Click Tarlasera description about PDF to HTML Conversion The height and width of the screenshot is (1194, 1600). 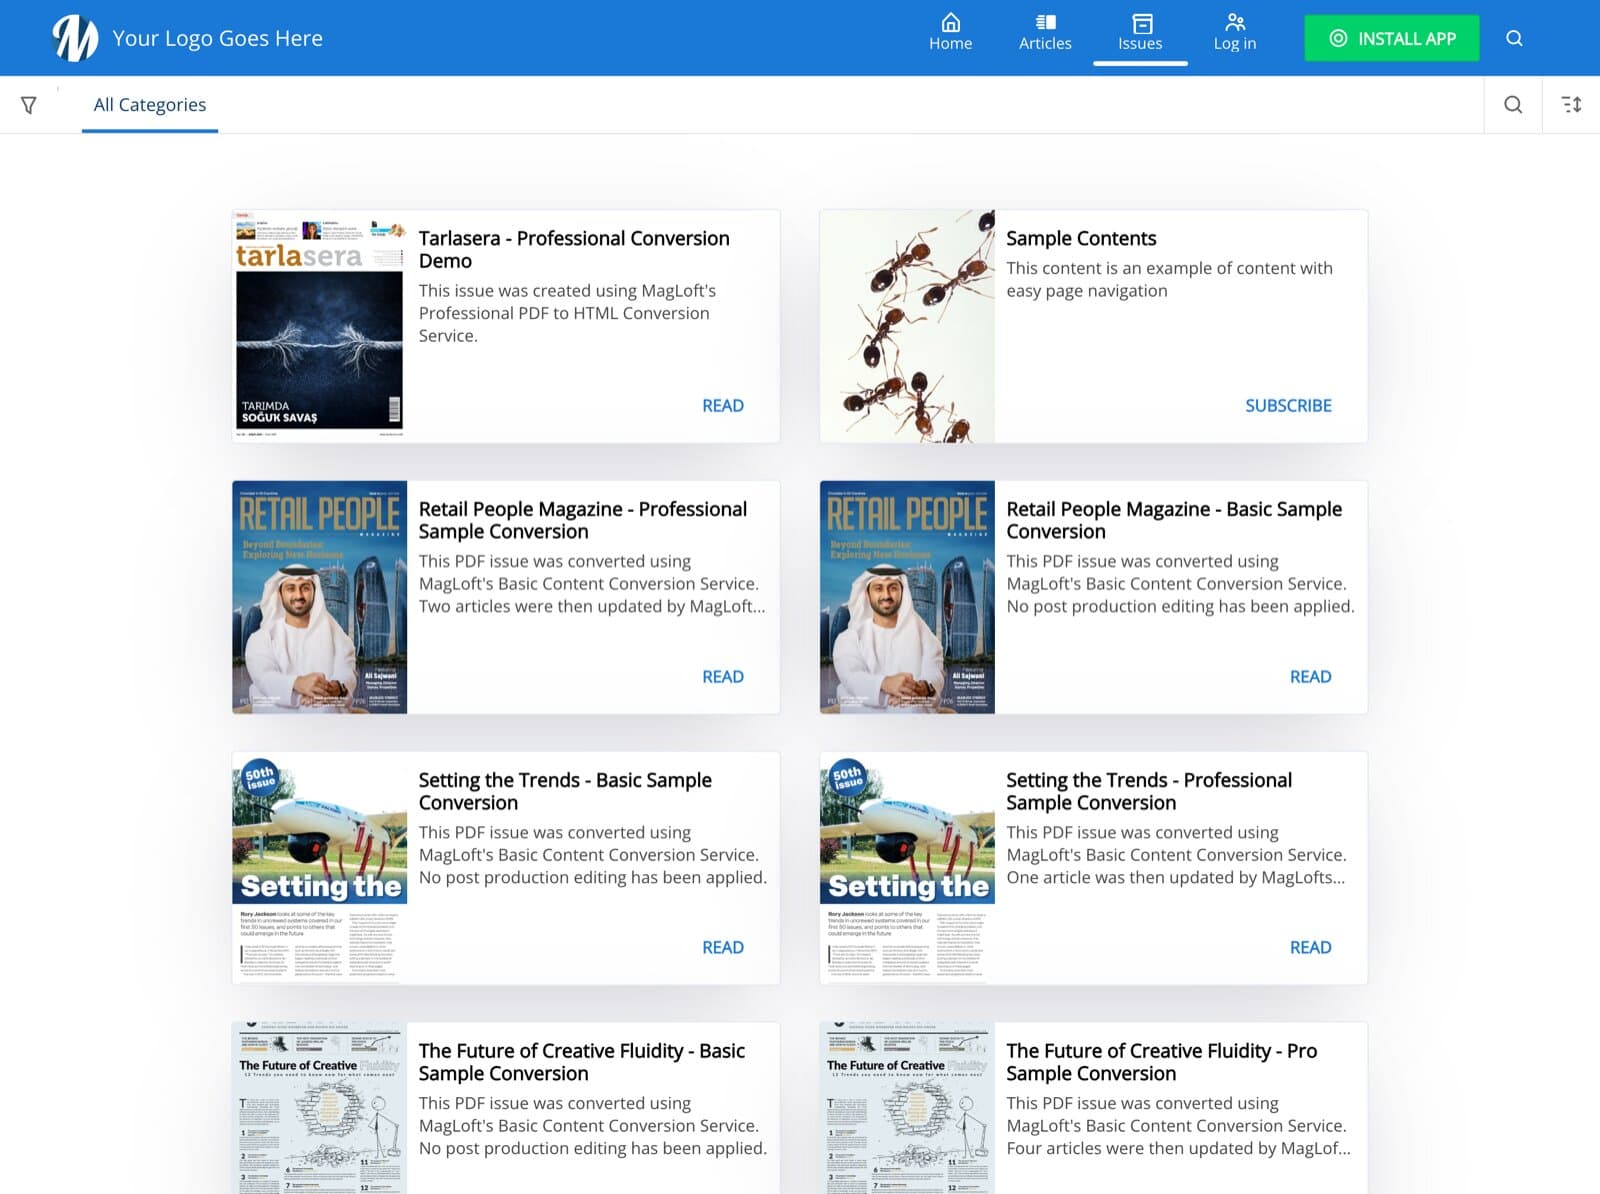567,313
